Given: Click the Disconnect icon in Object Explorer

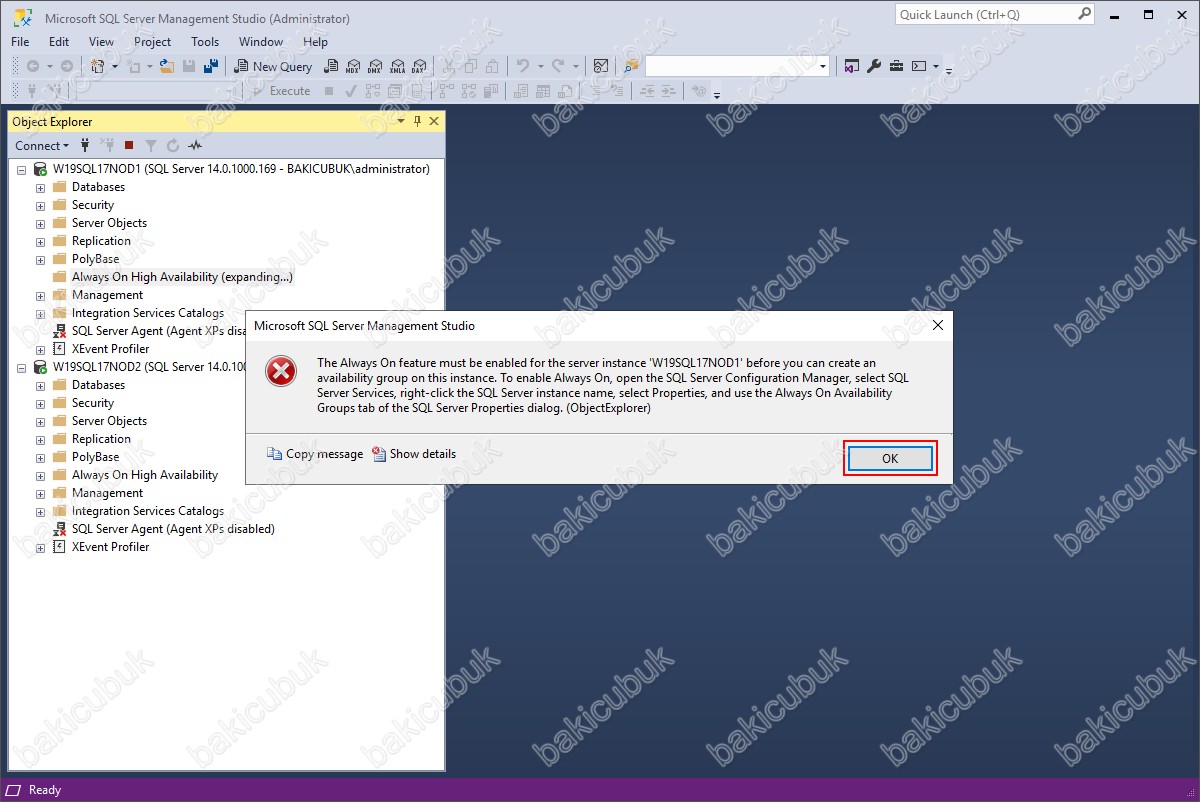Looking at the screenshot, I should click(x=107, y=146).
